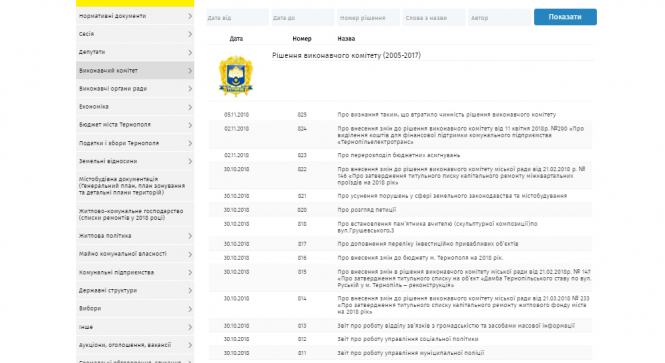665x363 pixels.
Task: Open Про доповнення переліку інвестиційно привабливих об'єктів
Action: coord(428,244)
